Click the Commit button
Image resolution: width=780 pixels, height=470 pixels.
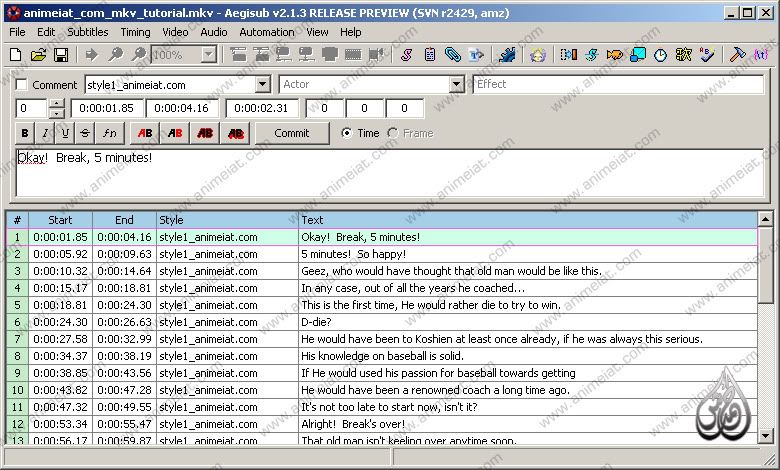(292, 133)
